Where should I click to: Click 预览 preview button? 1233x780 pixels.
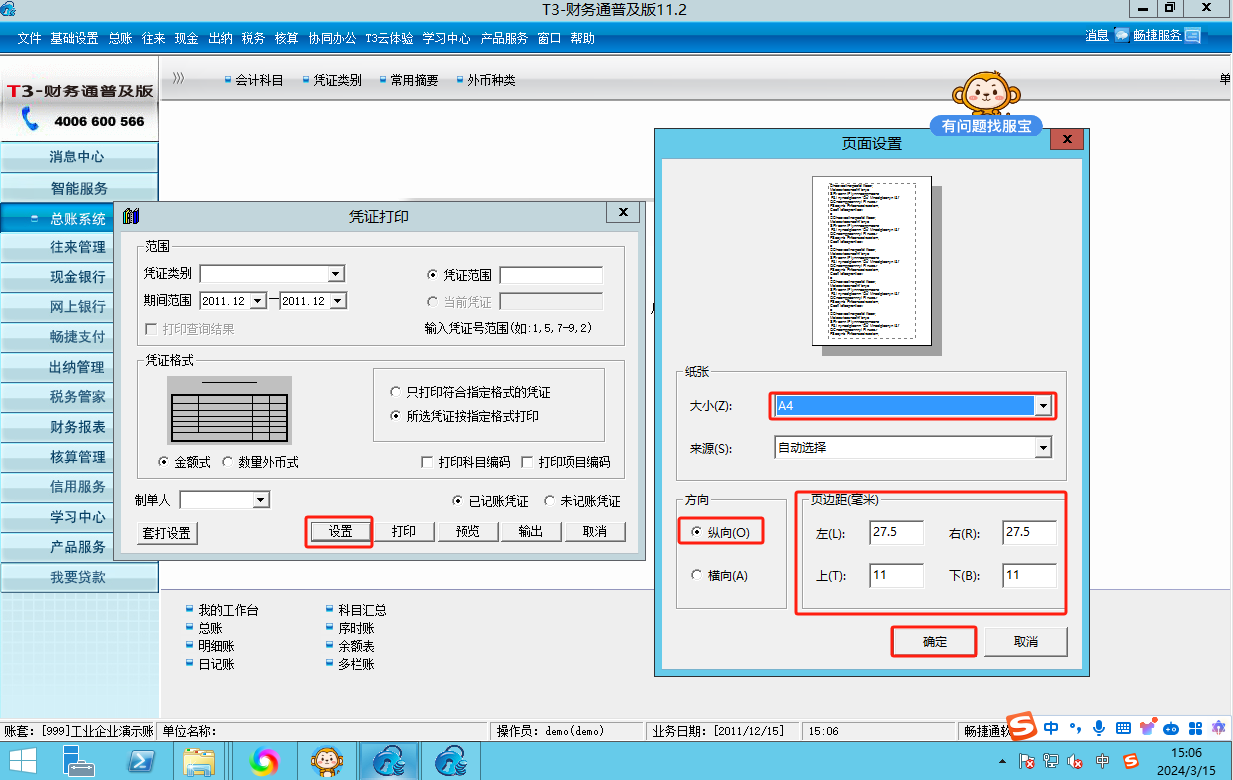467,532
